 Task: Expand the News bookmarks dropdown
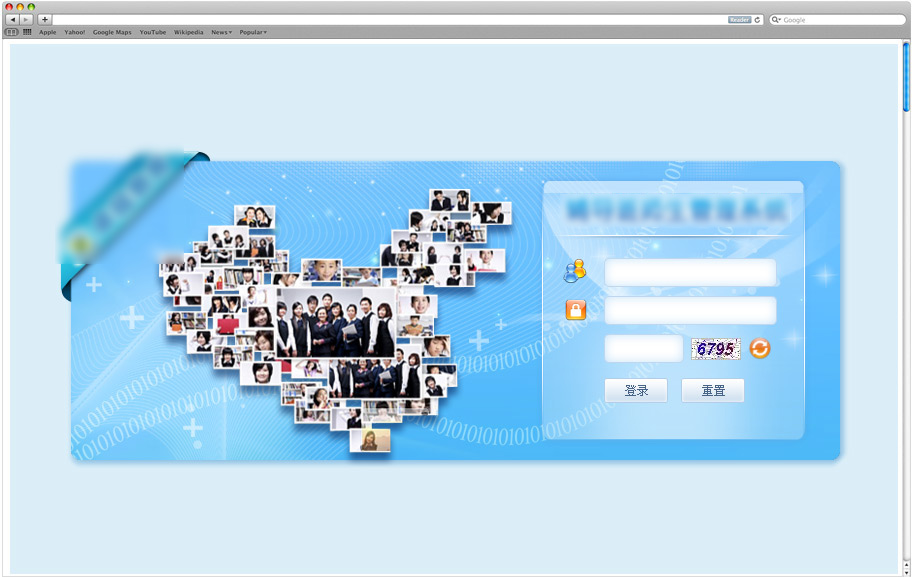(221, 32)
